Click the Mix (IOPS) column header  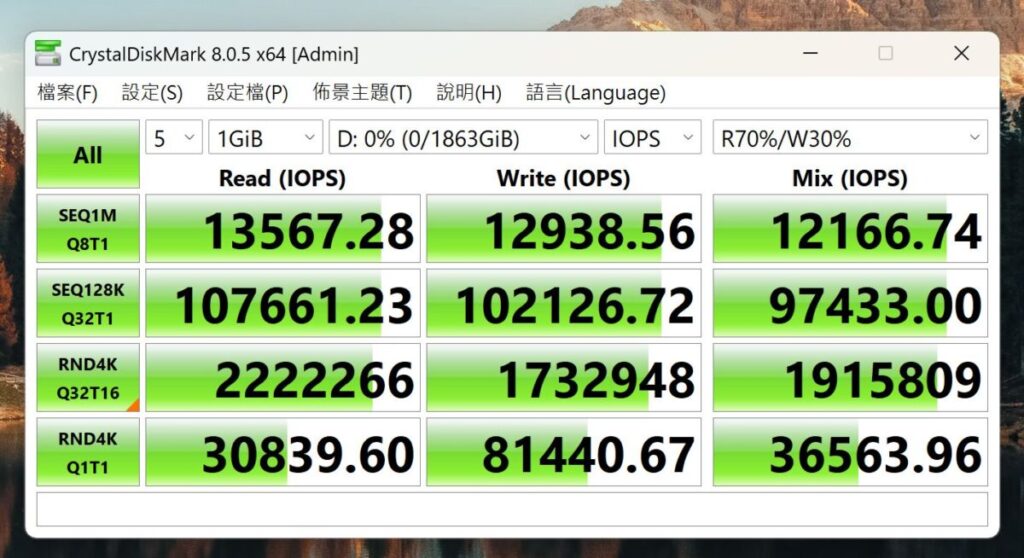tap(850, 178)
